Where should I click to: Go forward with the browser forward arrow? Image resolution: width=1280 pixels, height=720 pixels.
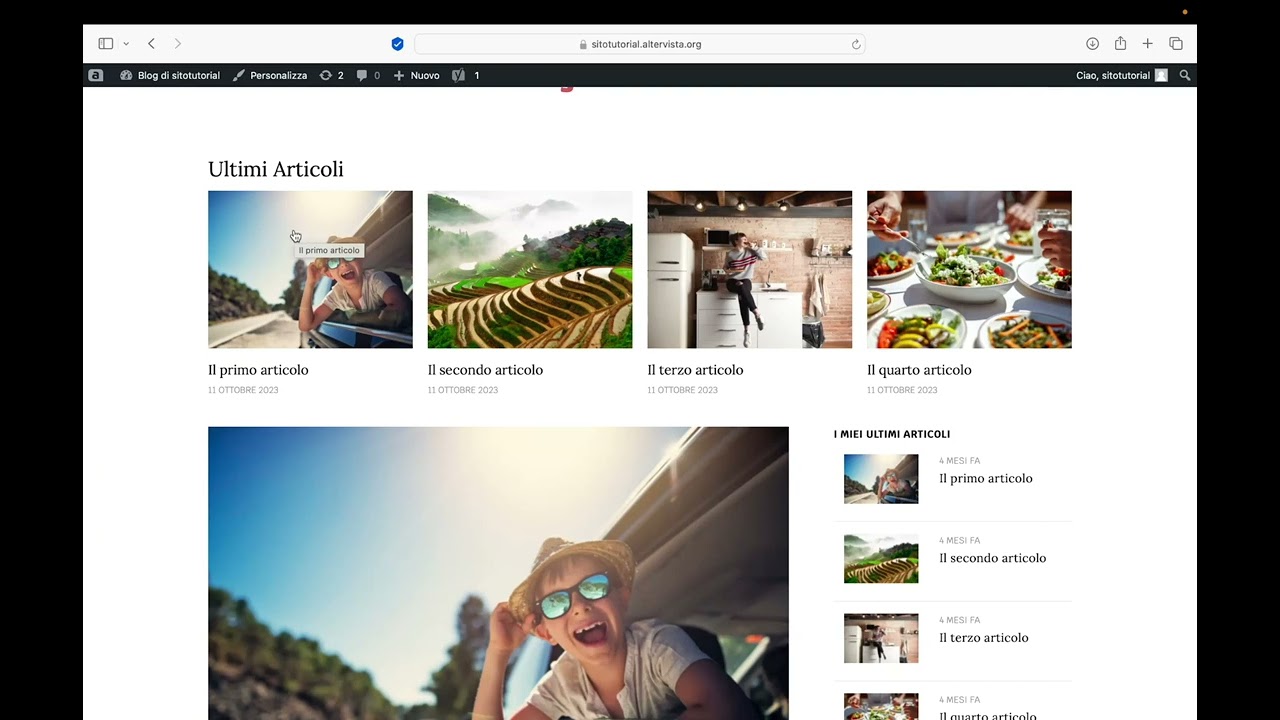178,44
